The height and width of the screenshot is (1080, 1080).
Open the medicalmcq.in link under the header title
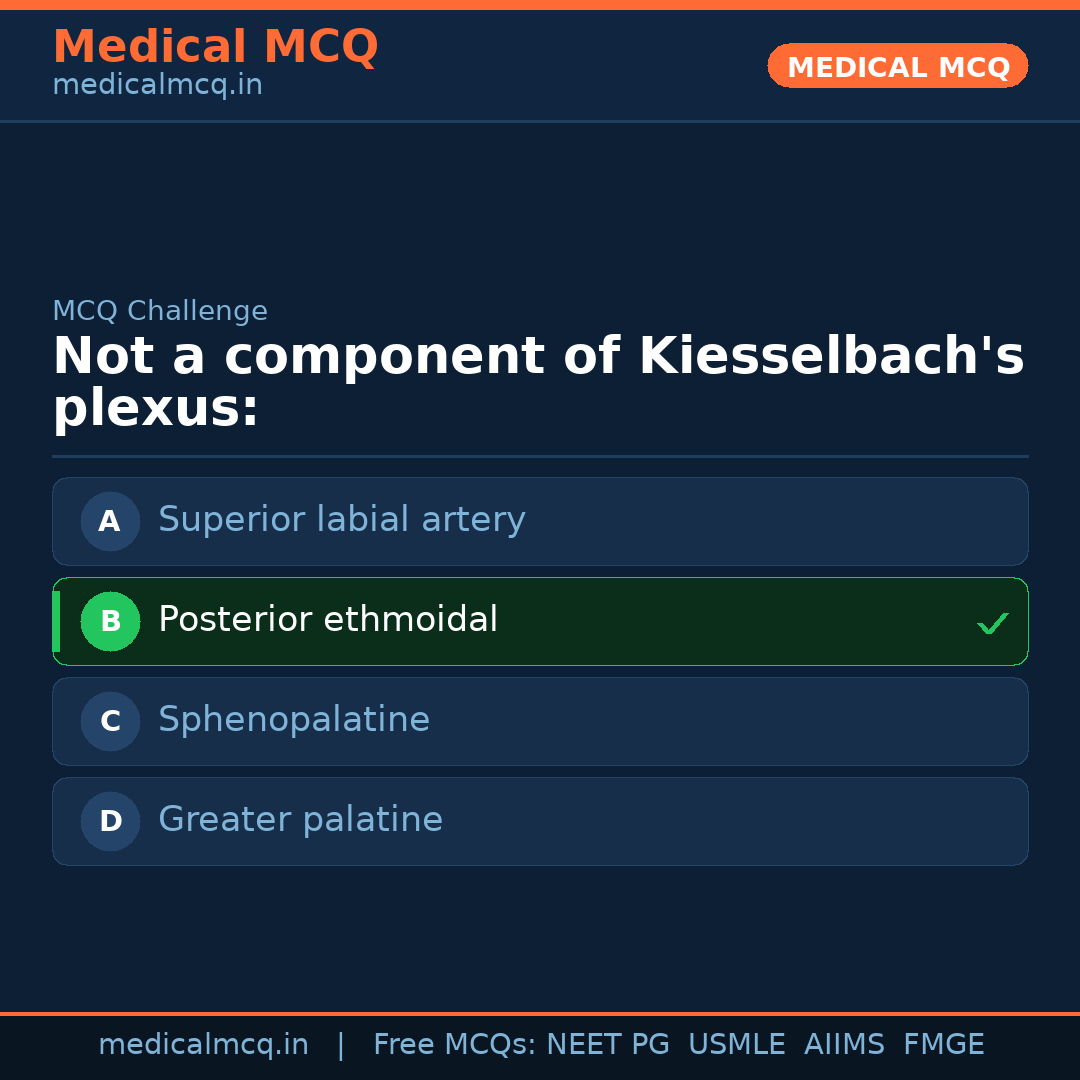157,86
